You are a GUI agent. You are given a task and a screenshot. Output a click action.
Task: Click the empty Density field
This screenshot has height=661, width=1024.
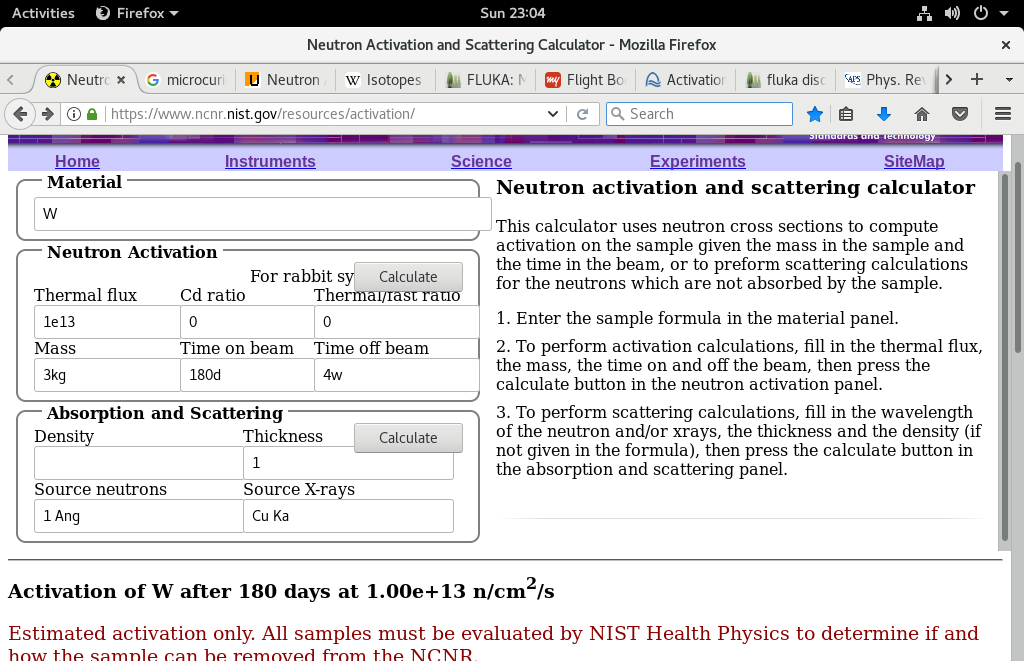coord(138,463)
